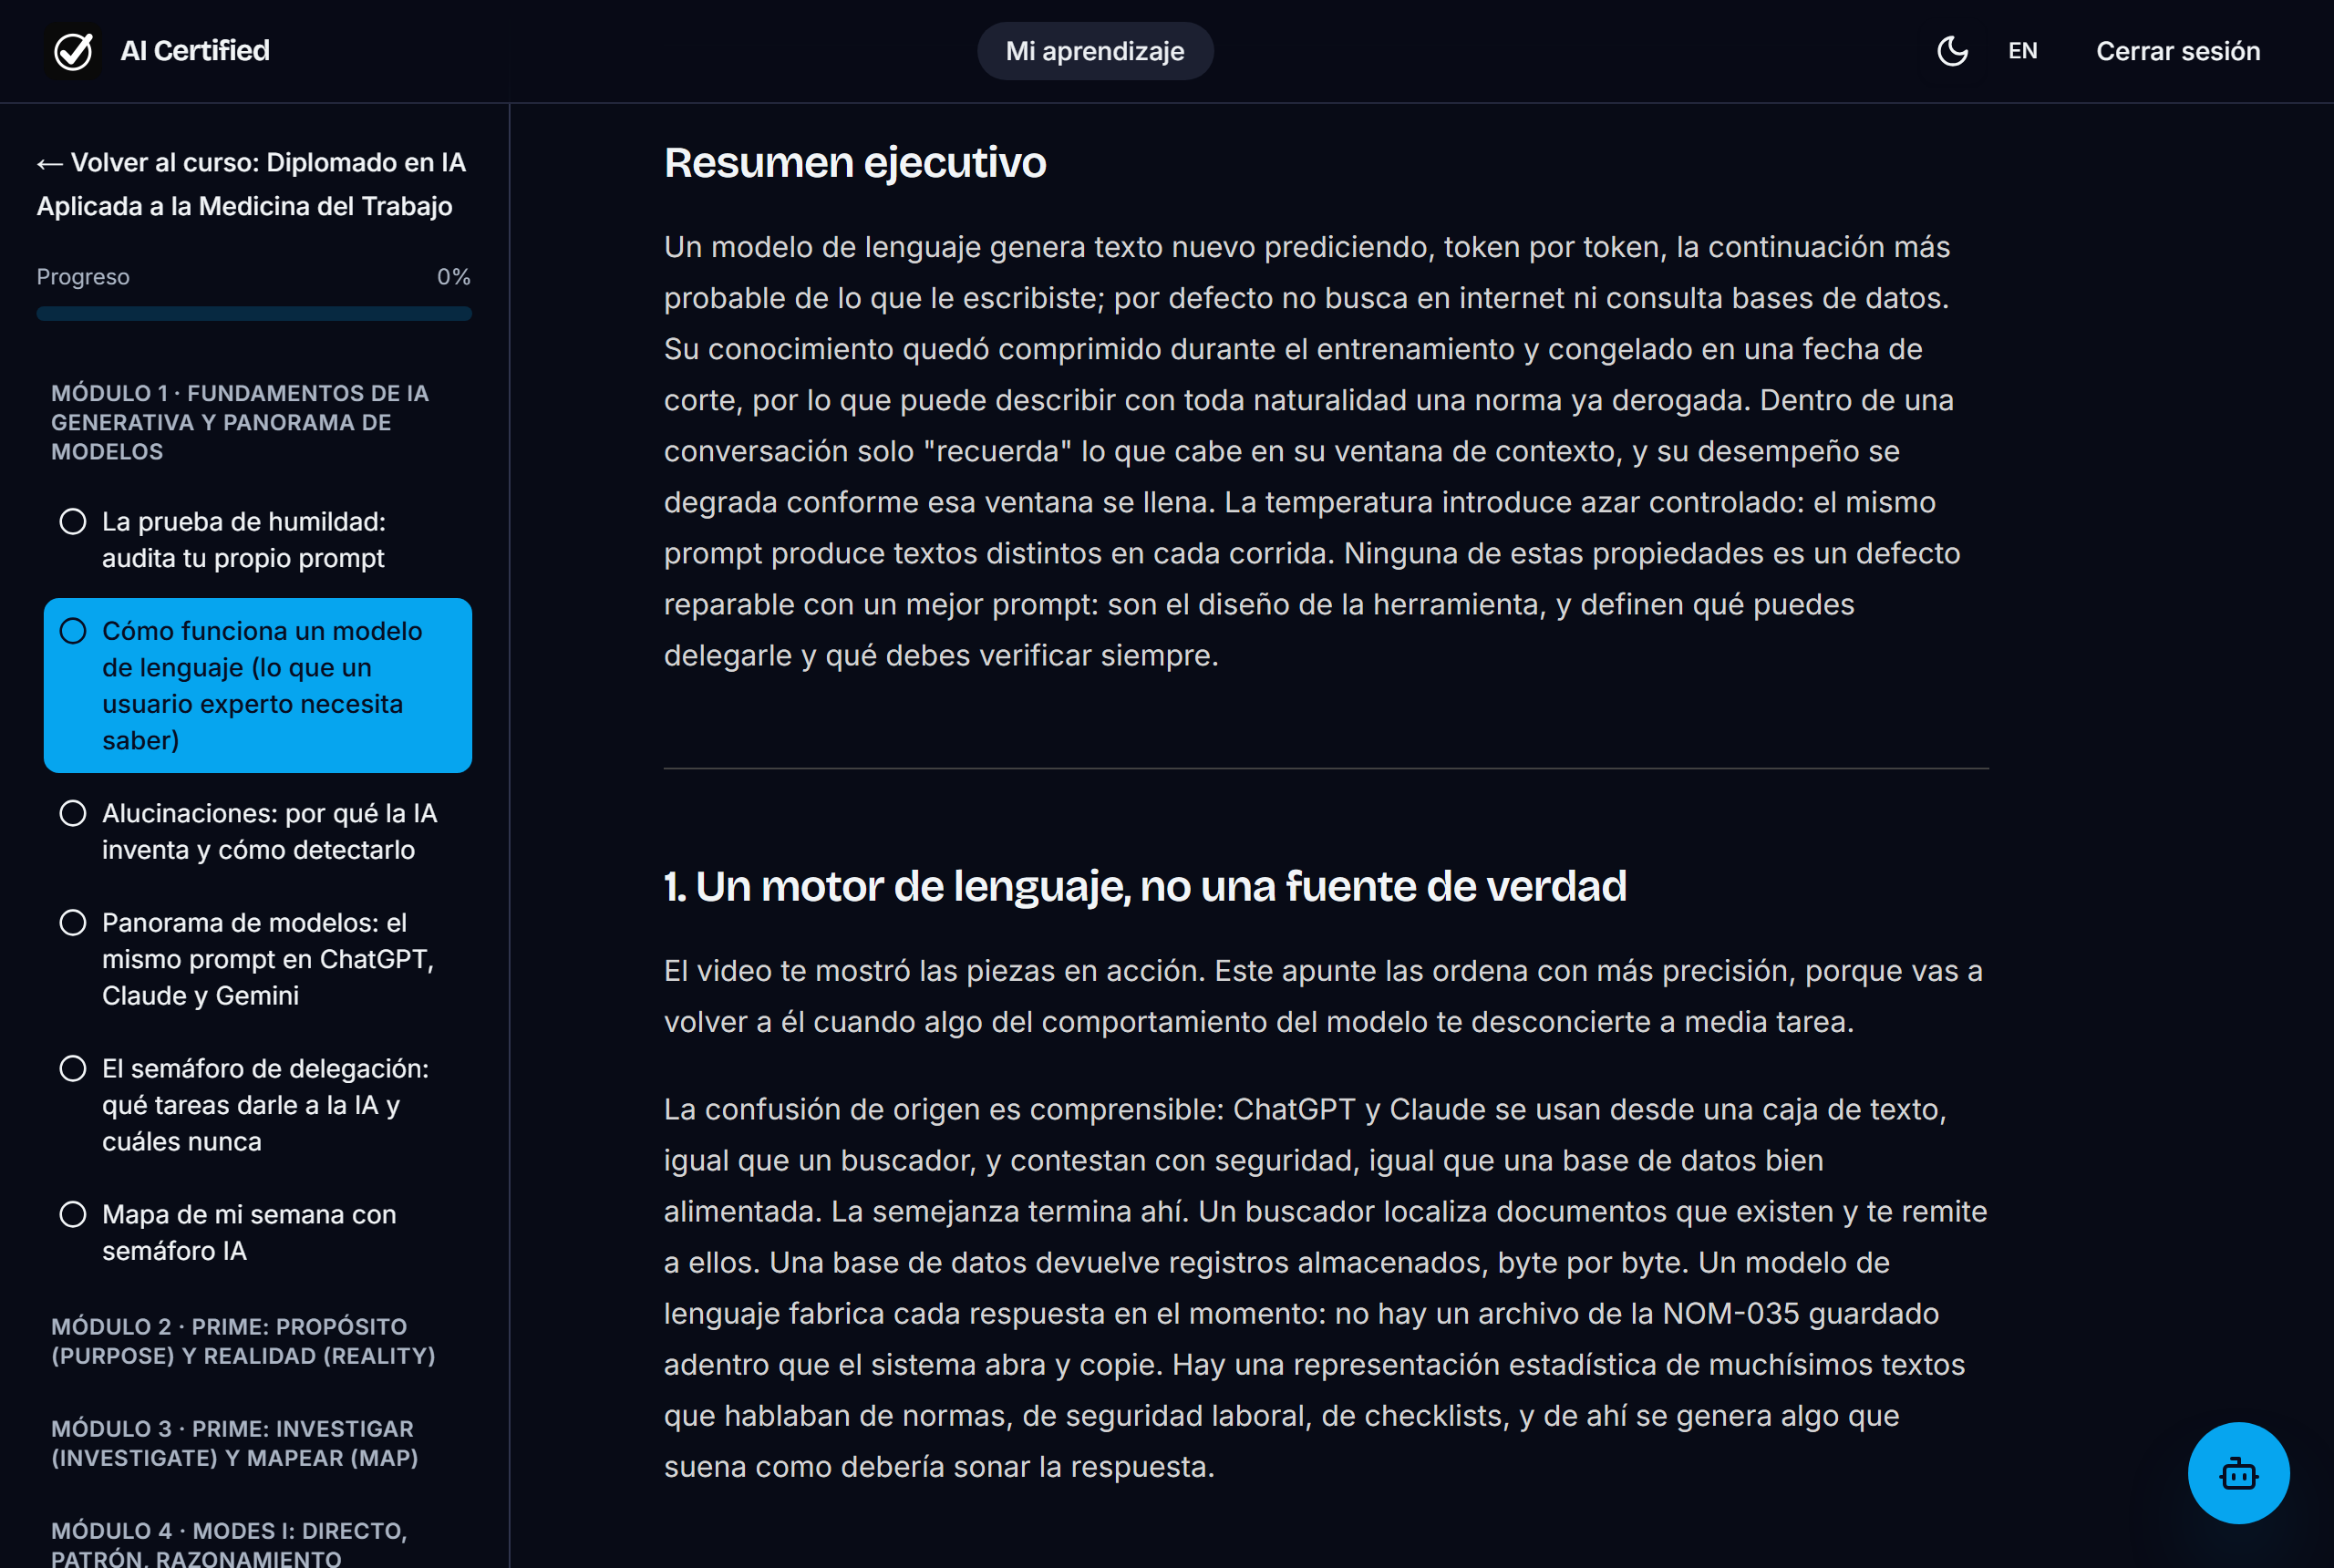Open the Mi aprendizaje tab
Screen dimensions: 2334x1568
[x=1095, y=51]
